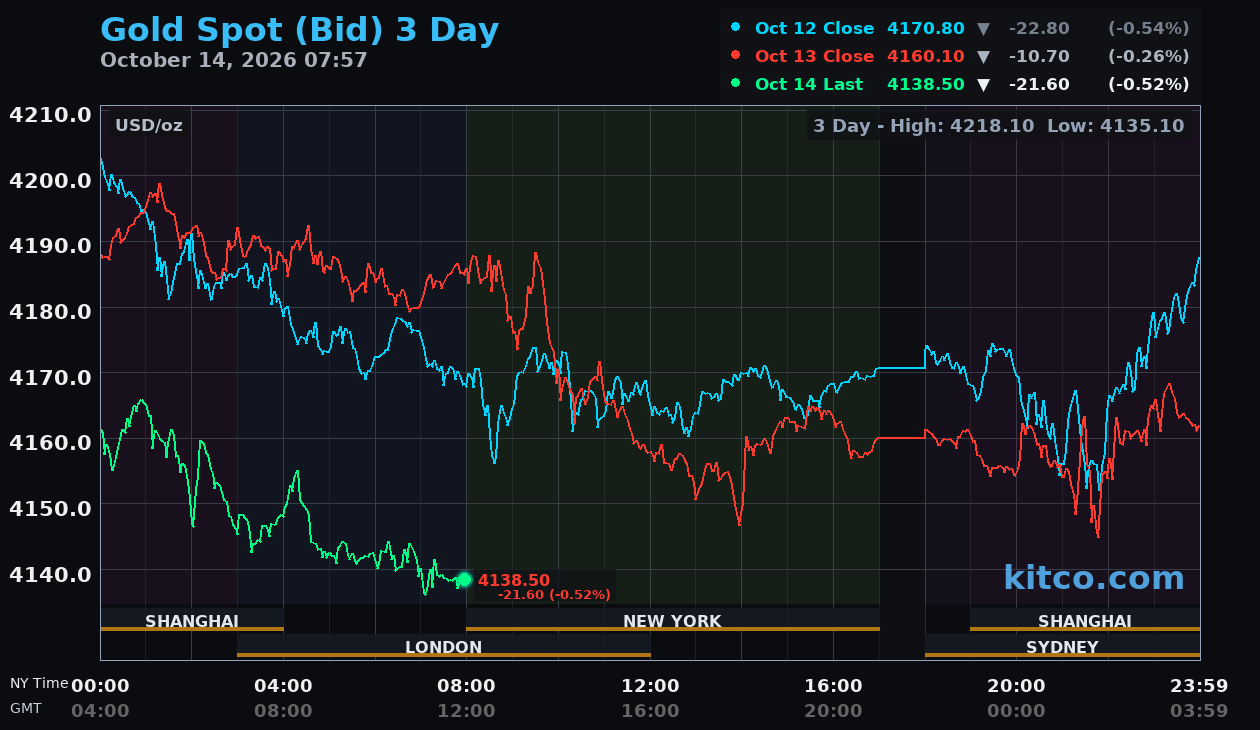
Task: Click the NY Time axis label
Action: point(39,683)
